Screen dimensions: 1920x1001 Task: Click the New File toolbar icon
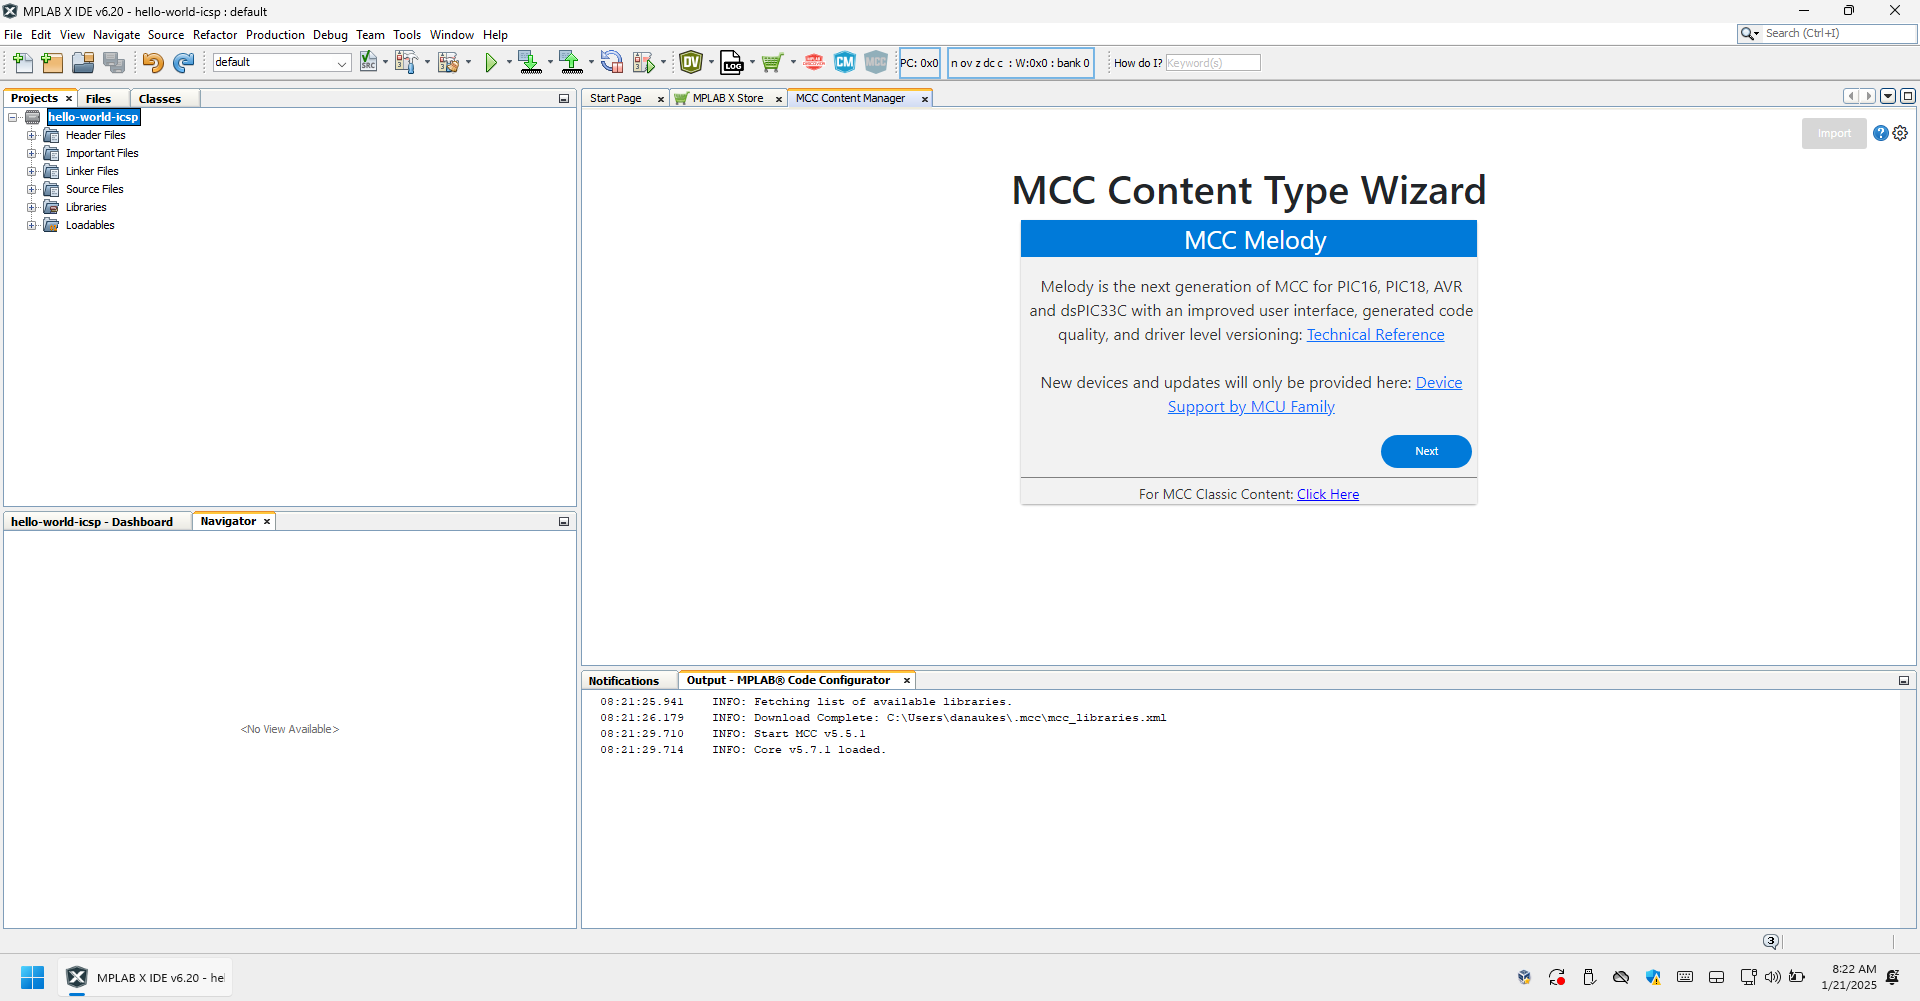(22, 63)
